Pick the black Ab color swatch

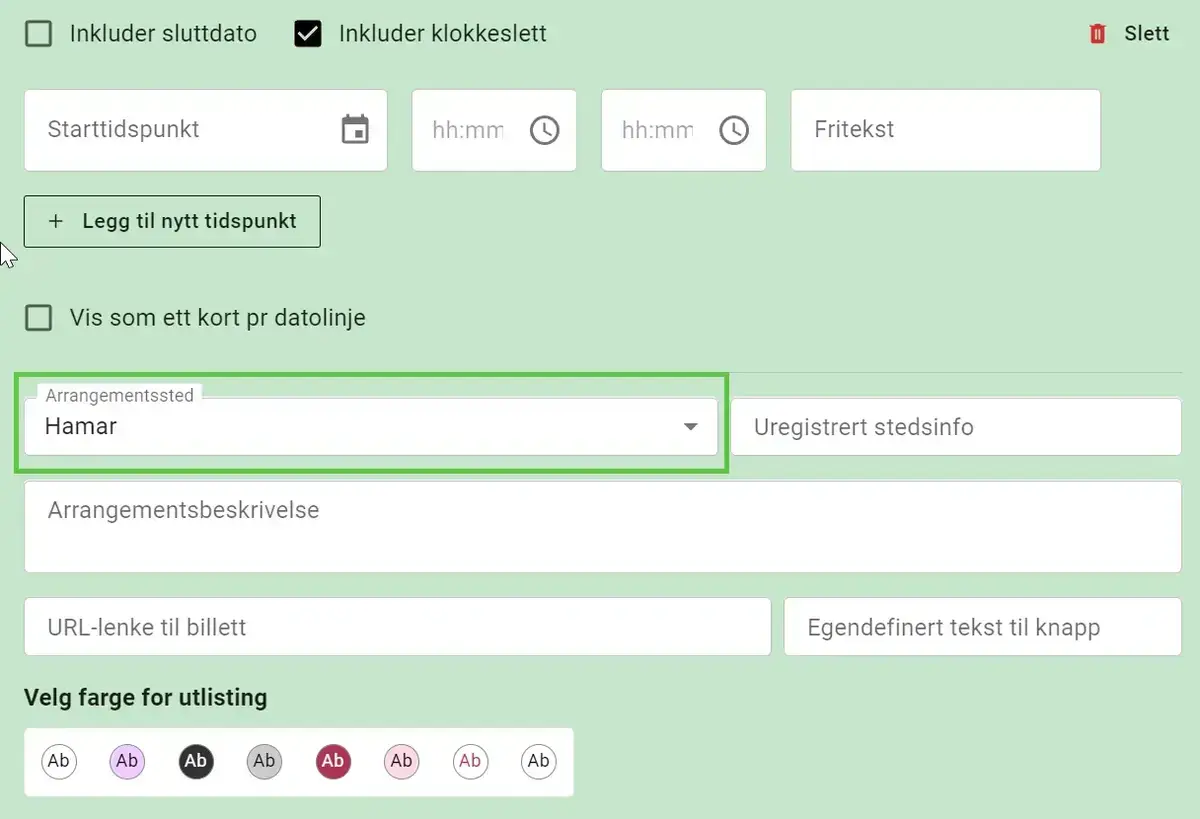[196, 762]
